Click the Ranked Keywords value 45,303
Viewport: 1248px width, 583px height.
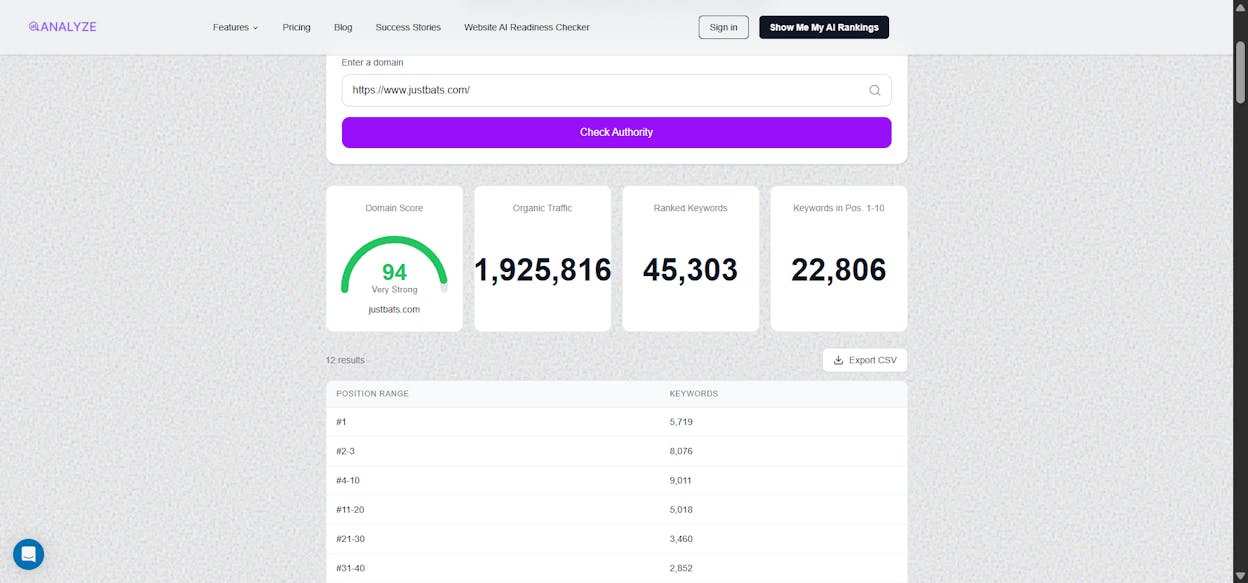tap(690, 270)
